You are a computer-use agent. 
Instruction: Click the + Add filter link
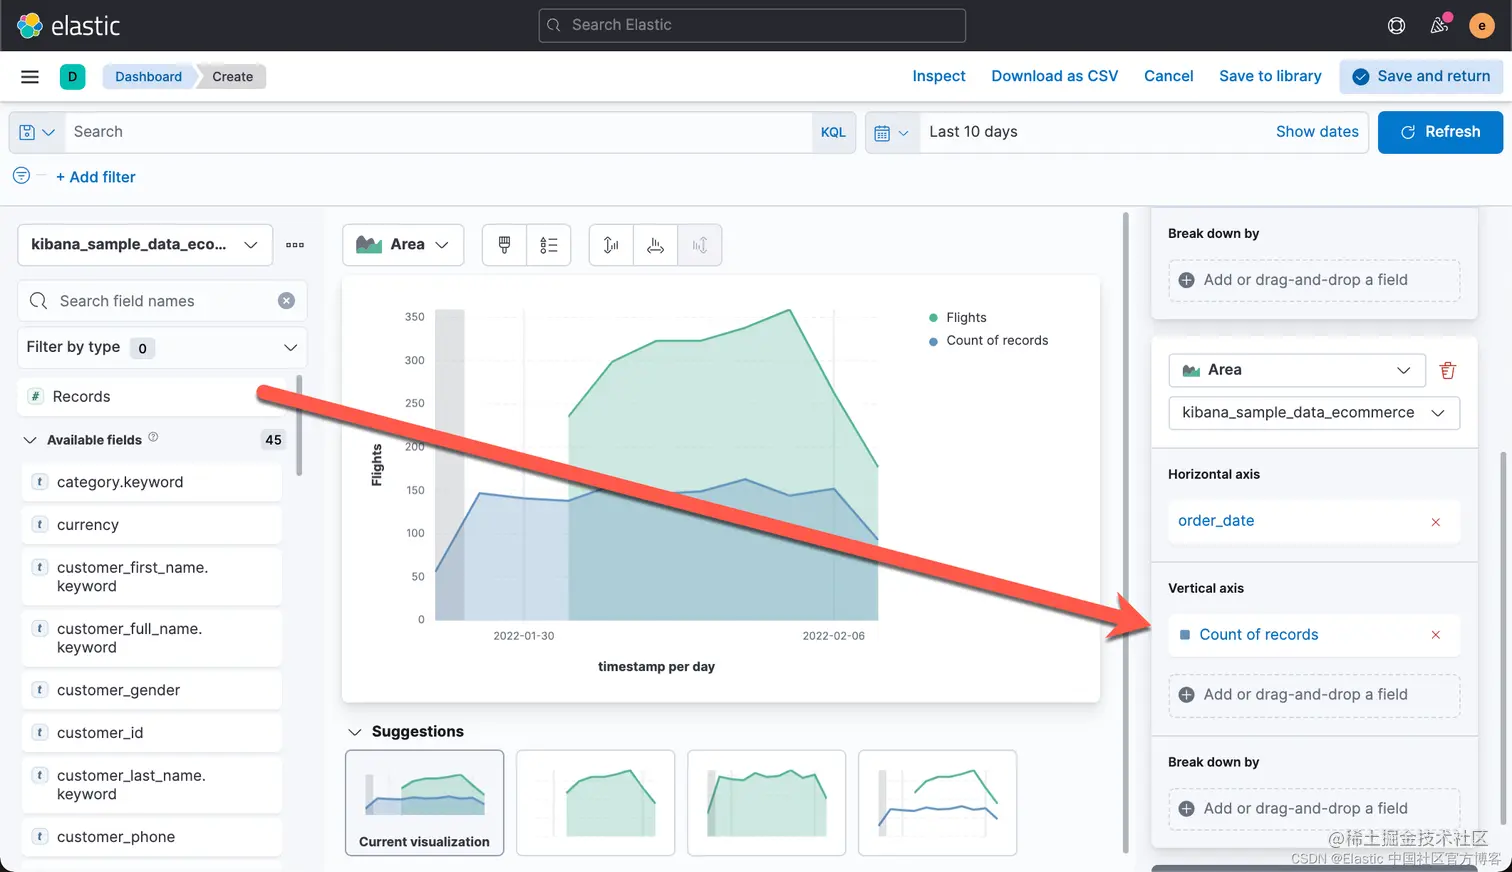coord(96,177)
